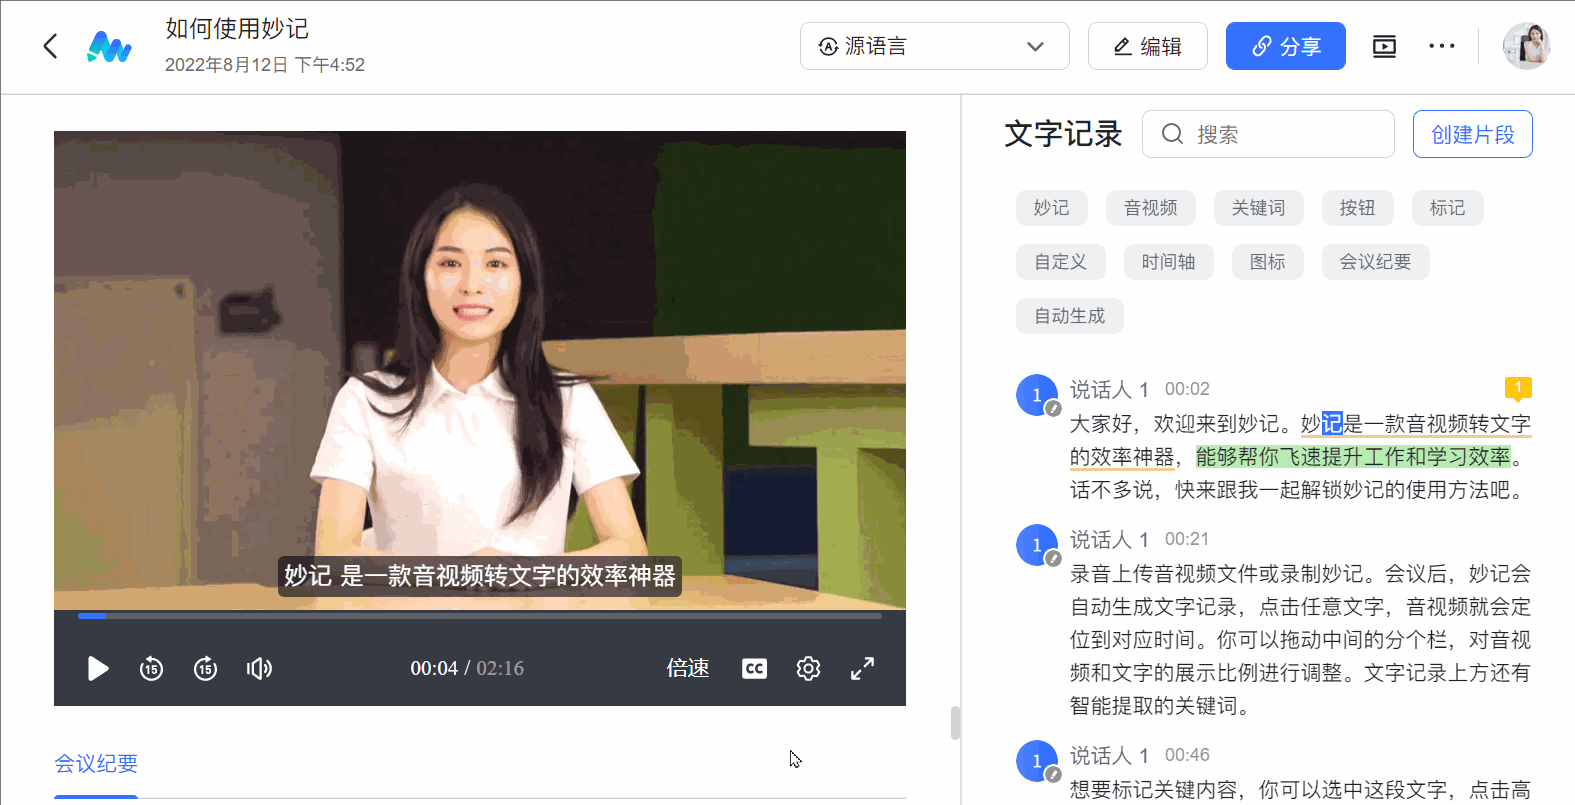
Task: Click the search magnifier icon
Action: tap(1173, 134)
